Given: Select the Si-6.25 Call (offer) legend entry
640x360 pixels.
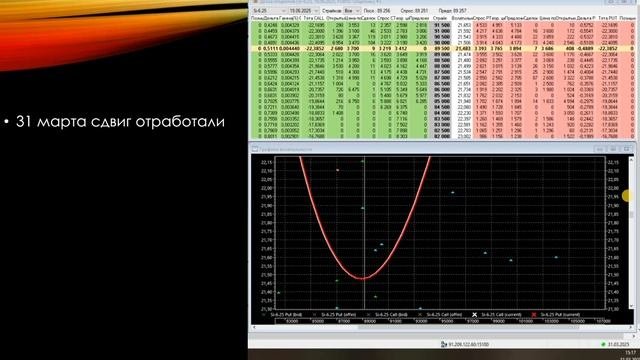Looking at the screenshot, I should tap(444, 315).
